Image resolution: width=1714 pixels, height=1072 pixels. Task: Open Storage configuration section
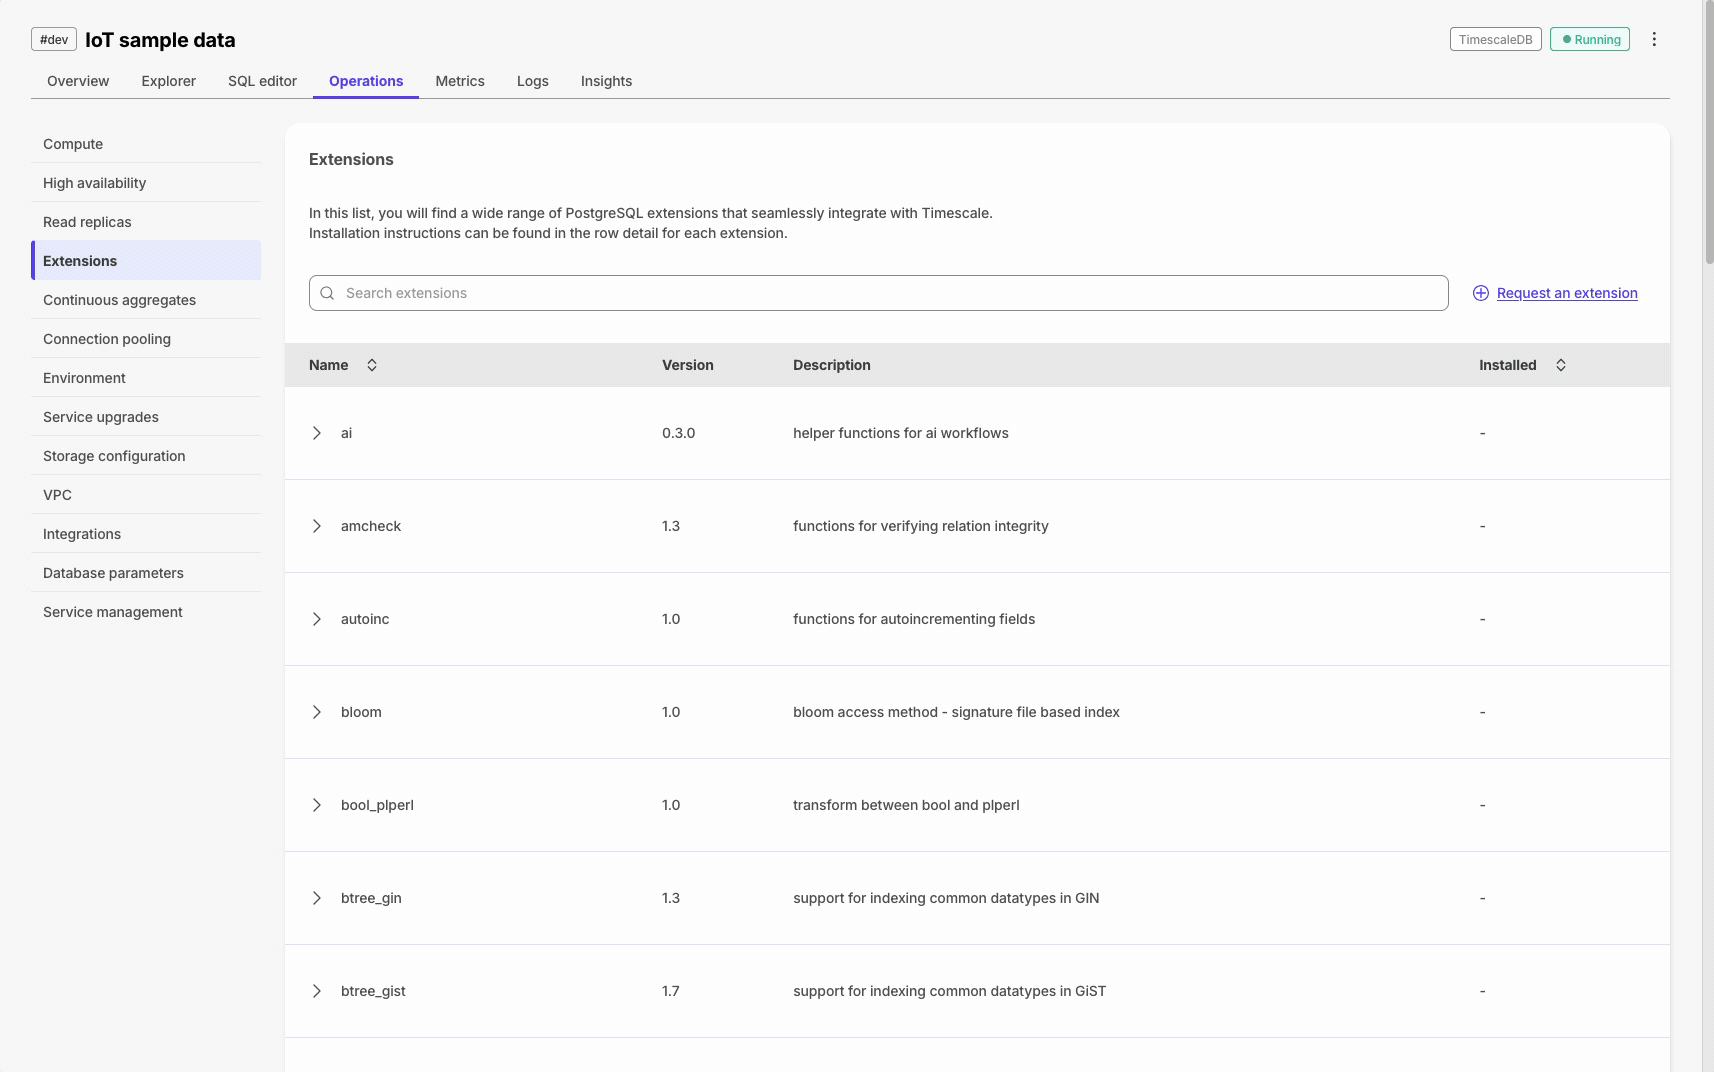coord(146,456)
